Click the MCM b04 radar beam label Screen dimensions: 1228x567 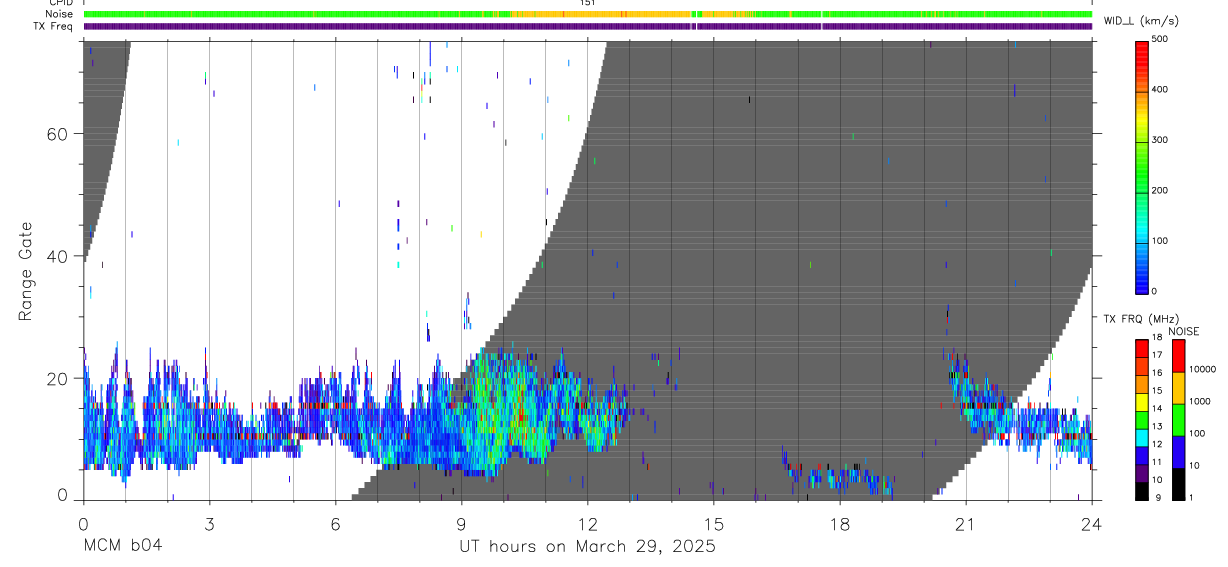(122, 547)
